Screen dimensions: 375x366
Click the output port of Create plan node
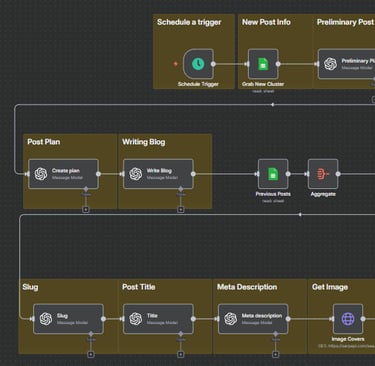(98, 174)
